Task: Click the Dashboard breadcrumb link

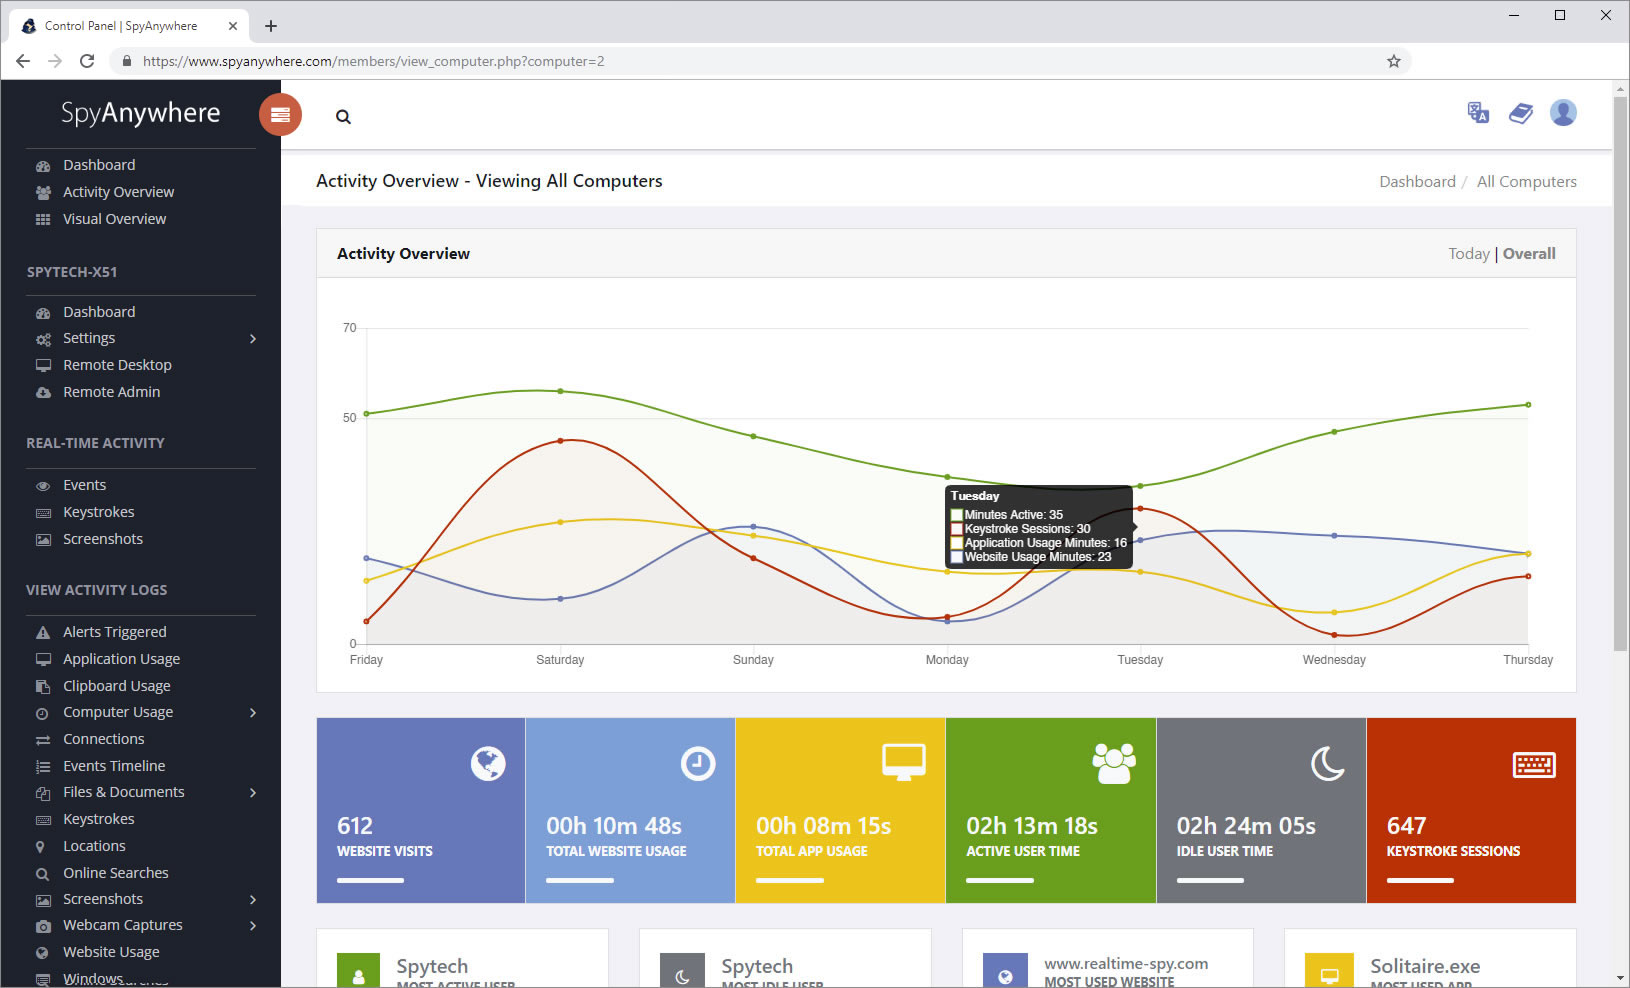Action: (x=1417, y=182)
